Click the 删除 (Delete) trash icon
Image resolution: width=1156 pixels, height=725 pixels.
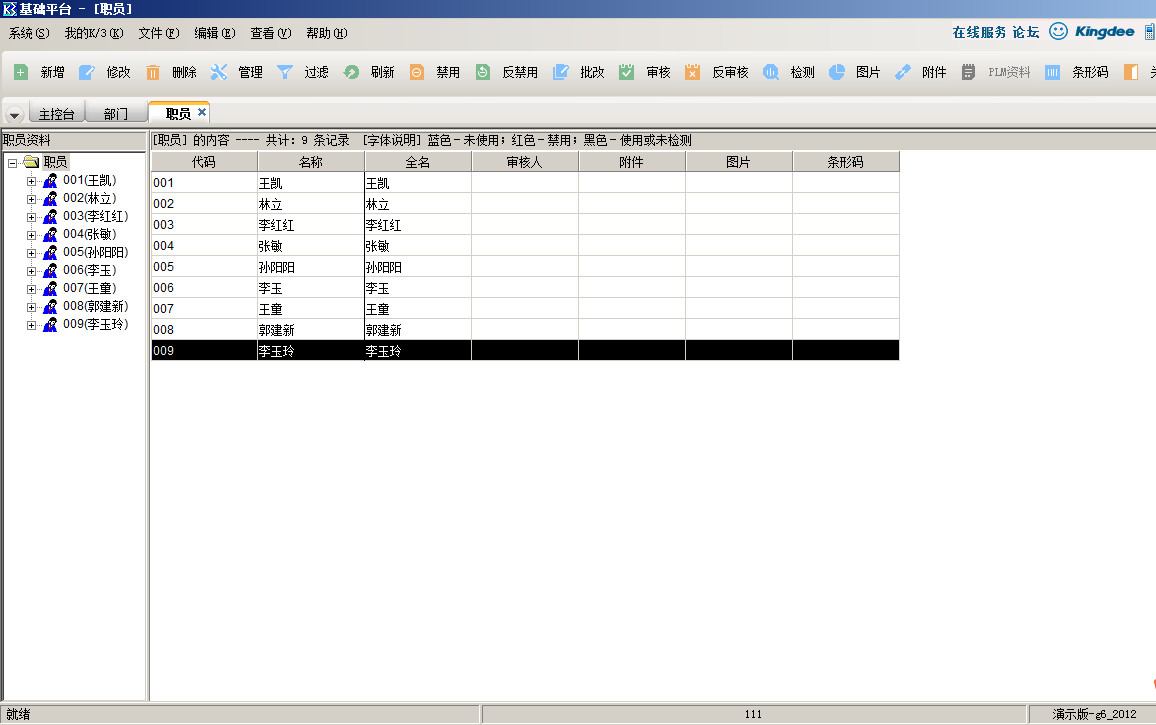click(153, 72)
